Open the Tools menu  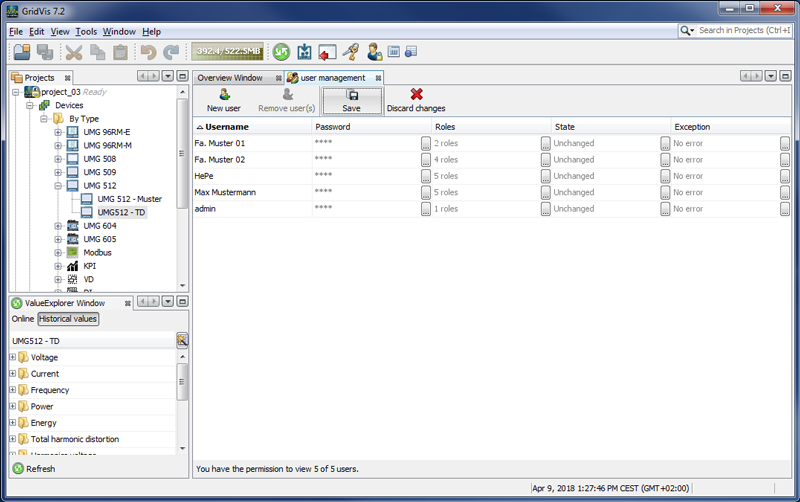(x=86, y=32)
